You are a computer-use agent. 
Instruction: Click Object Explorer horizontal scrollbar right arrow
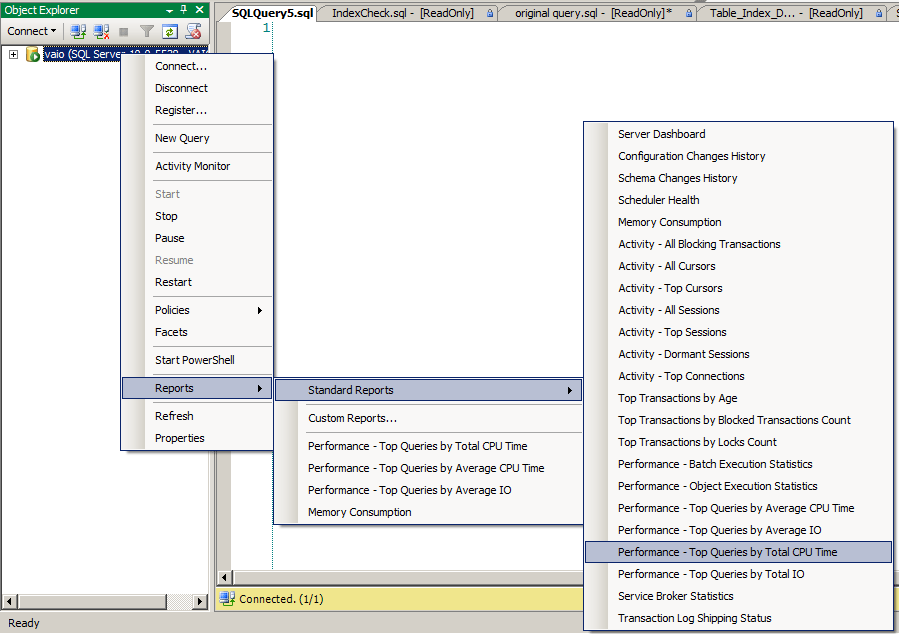pyautogui.click(x=200, y=601)
